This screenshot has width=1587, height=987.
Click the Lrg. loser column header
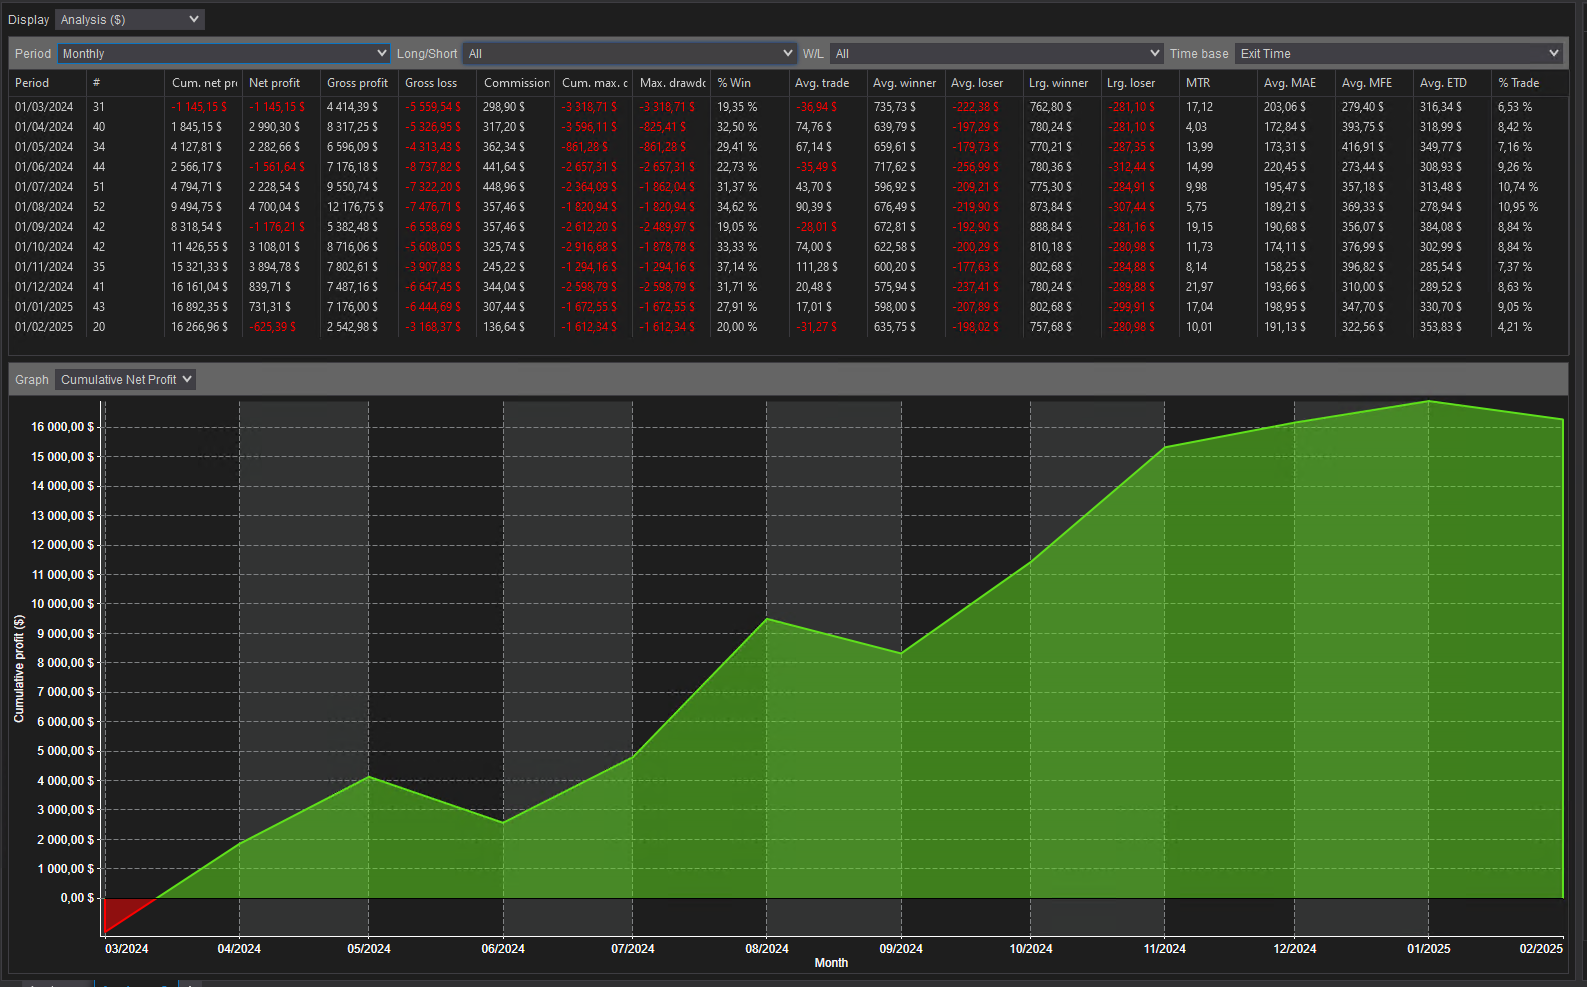(1140, 83)
